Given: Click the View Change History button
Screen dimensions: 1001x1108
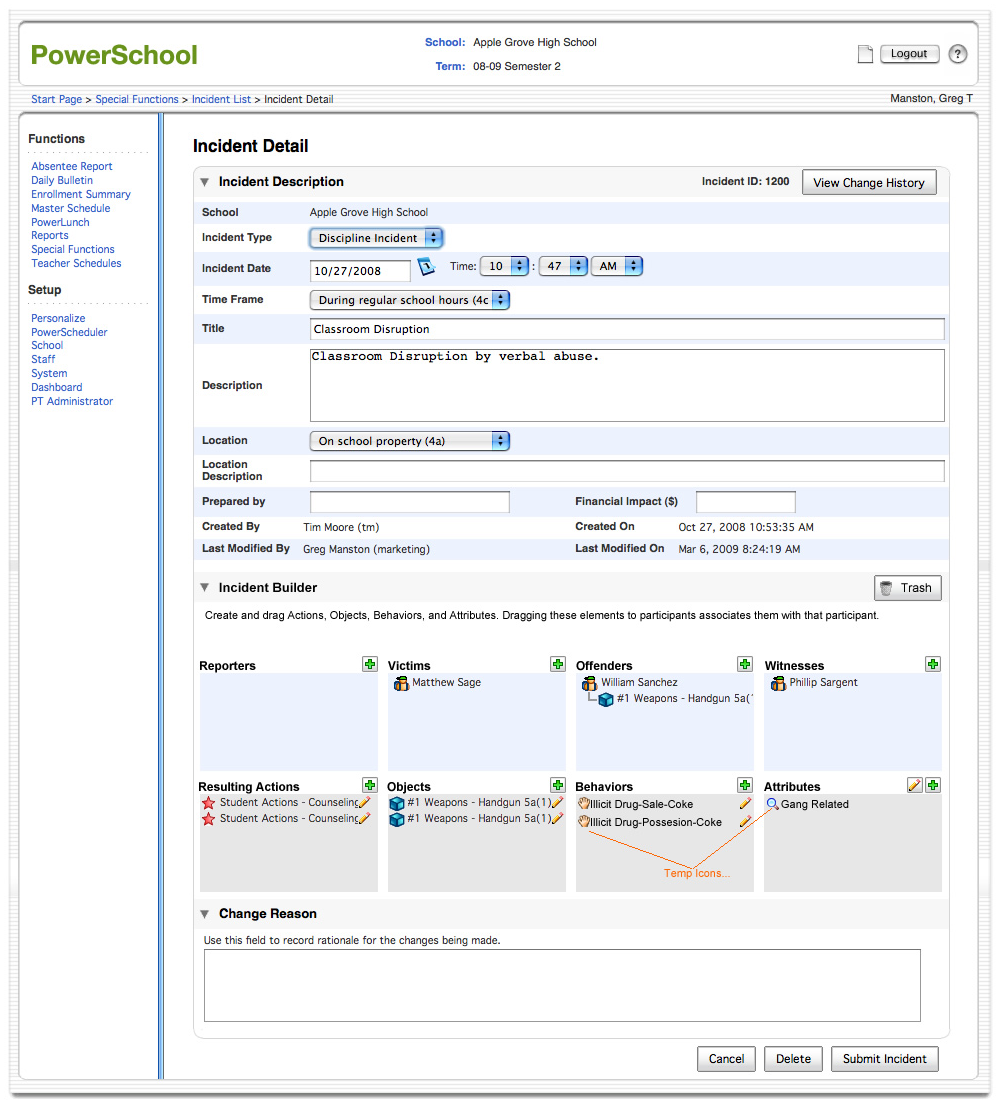Looking at the screenshot, I should point(869,183).
